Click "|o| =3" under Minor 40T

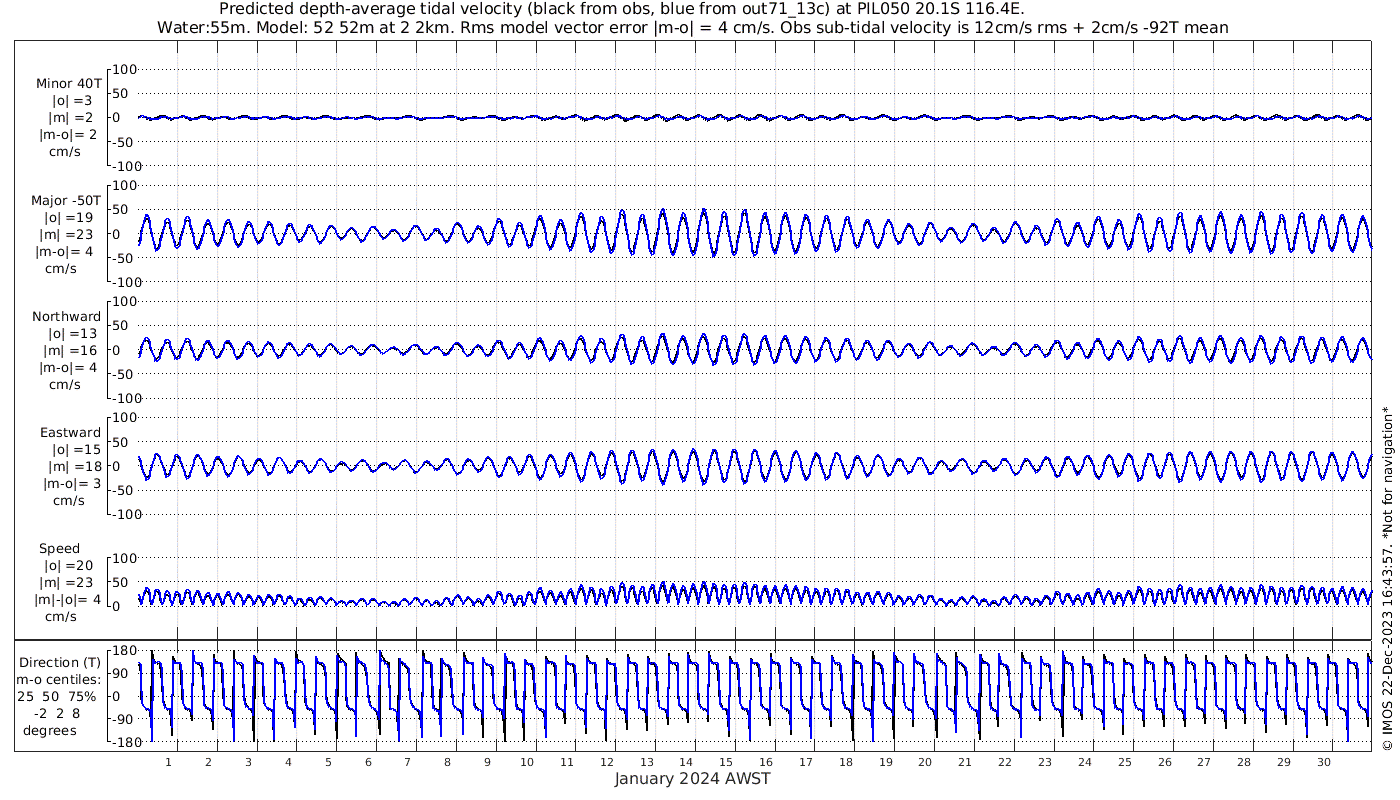click(72, 101)
